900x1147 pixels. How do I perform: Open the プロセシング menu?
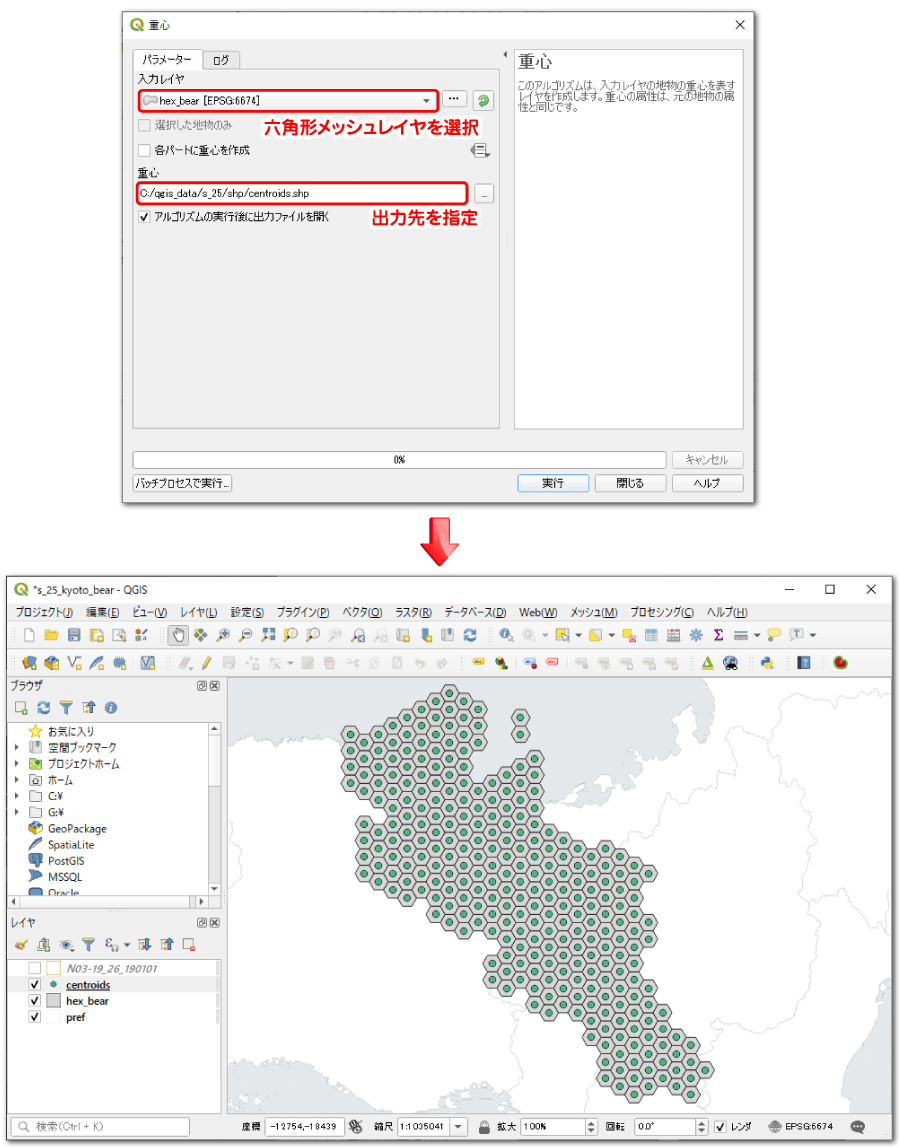pos(661,612)
